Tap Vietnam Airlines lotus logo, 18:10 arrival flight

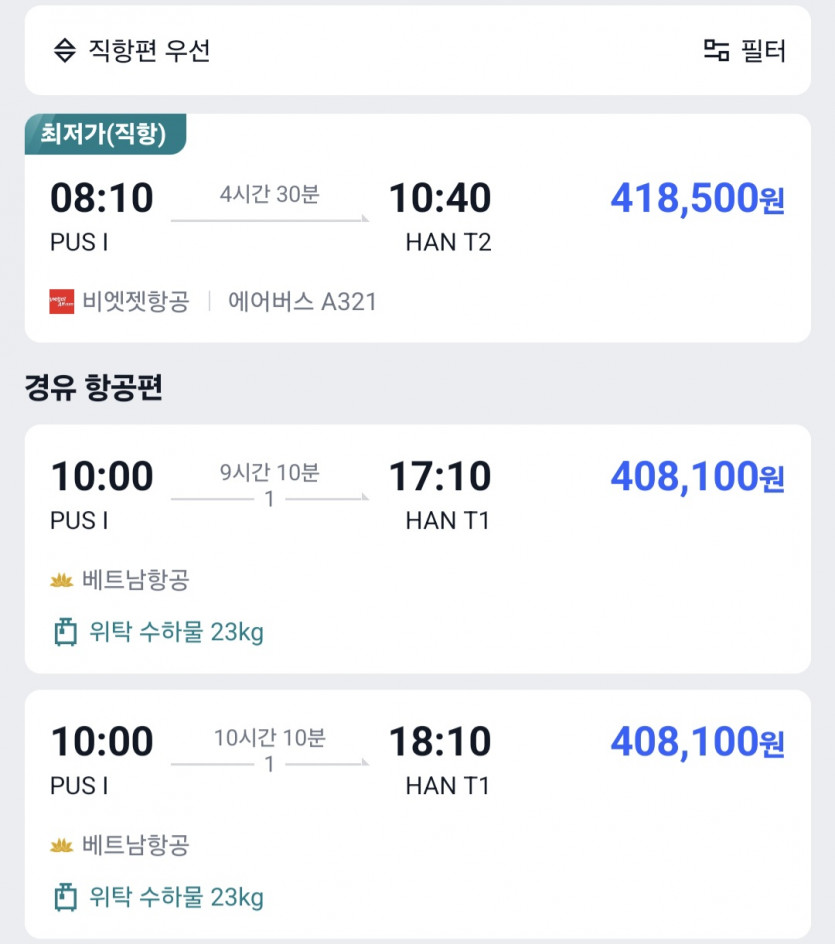click(x=62, y=846)
